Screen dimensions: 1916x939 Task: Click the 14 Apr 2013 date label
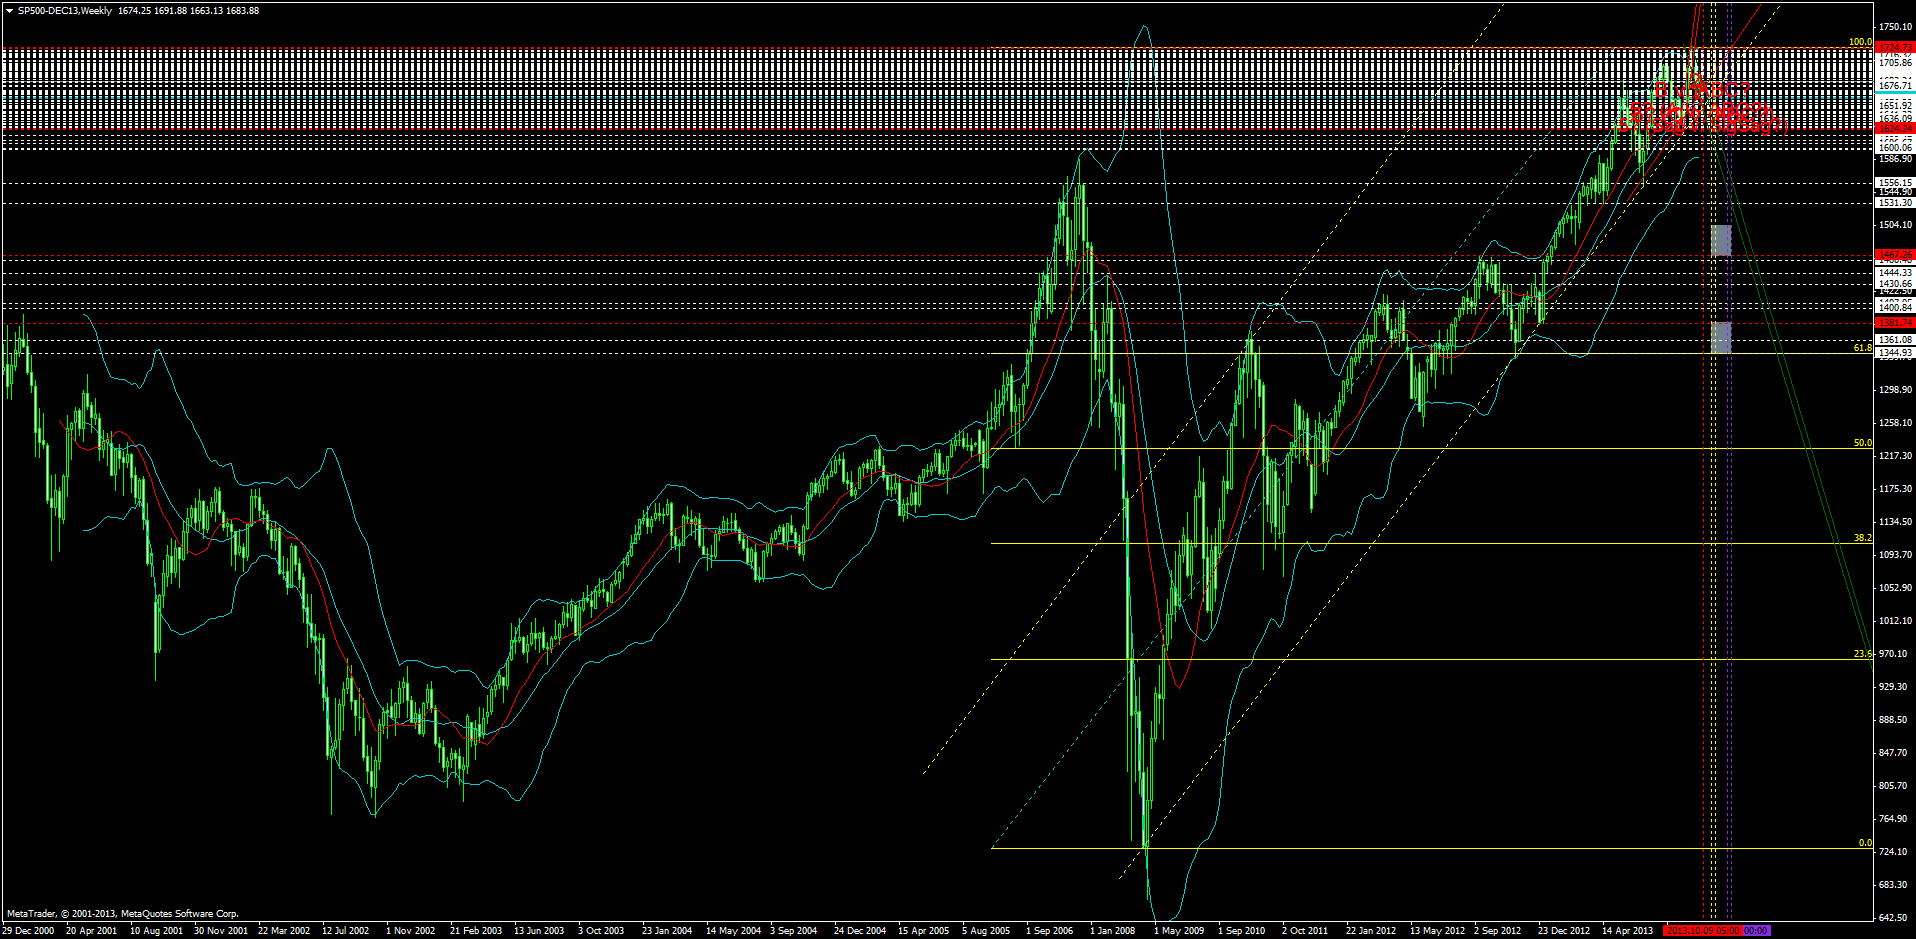[x=1627, y=931]
